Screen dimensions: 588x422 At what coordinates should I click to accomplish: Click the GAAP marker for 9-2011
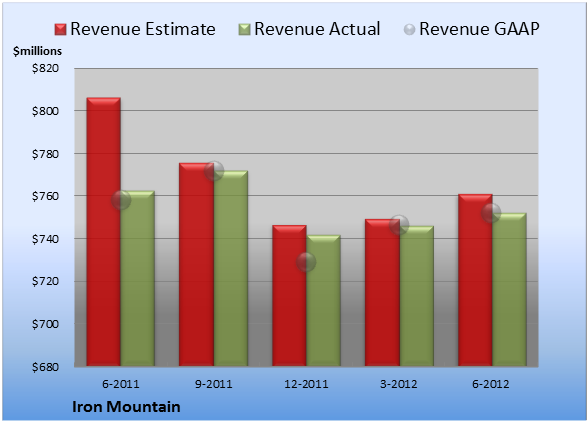[214, 171]
